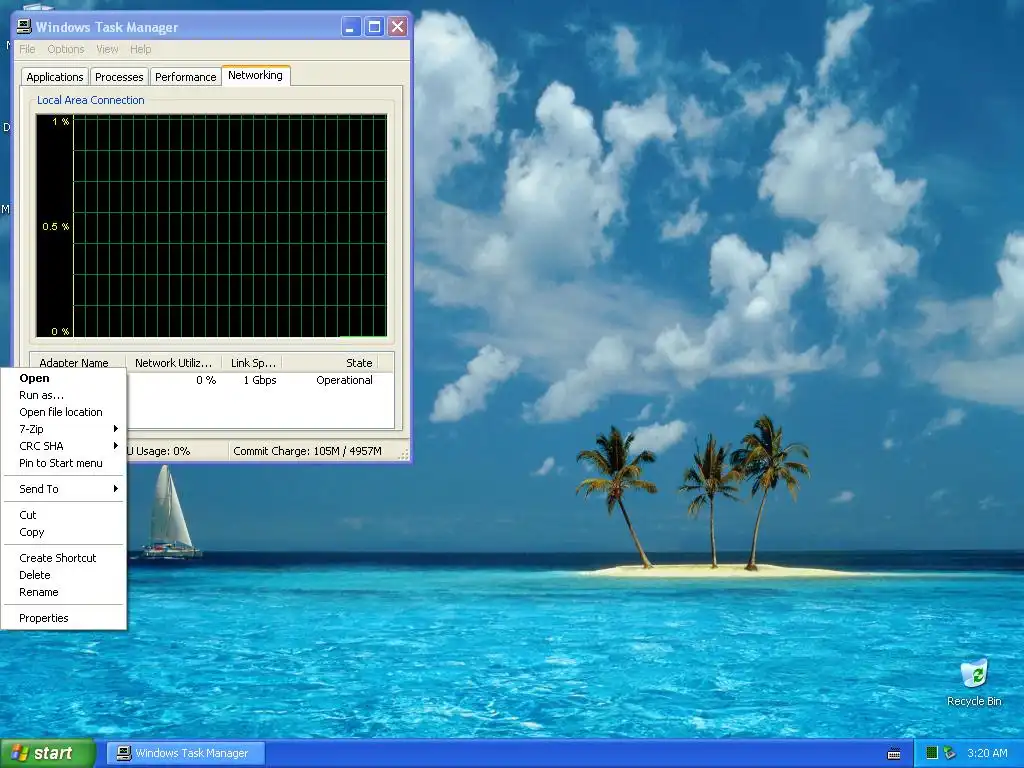Click the network connection tray icon
The image size is (1024, 768).
point(950,753)
